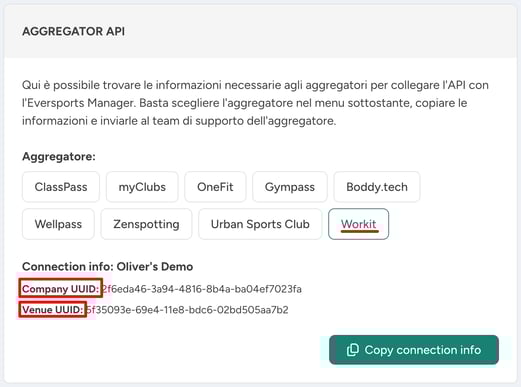Screen dimensions: 521x387
Task: Click the AGGREGATOR API header title
Action: click(x=74, y=31)
